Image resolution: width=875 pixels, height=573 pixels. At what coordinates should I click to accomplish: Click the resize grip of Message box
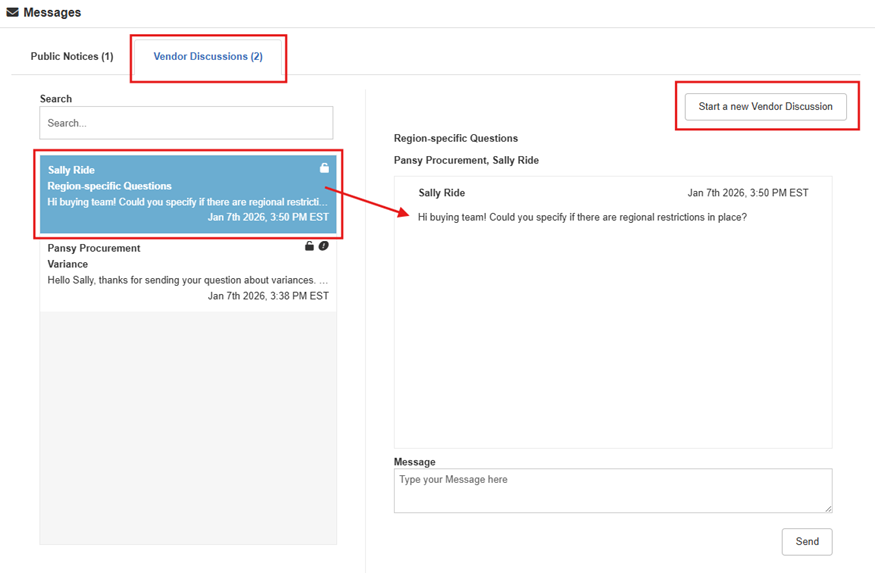click(828, 508)
